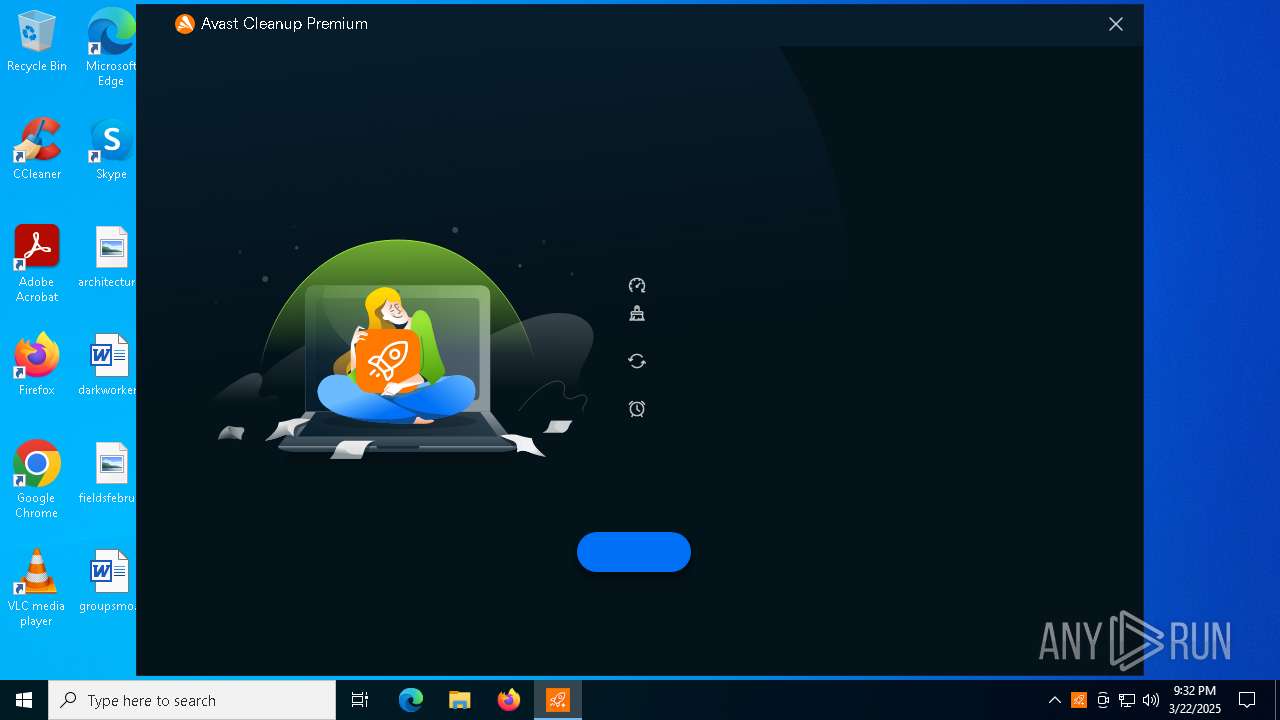This screenshot has height=720, width=1280.
Task: Click the circular update arrows icon
Action: tap(637, 361)
